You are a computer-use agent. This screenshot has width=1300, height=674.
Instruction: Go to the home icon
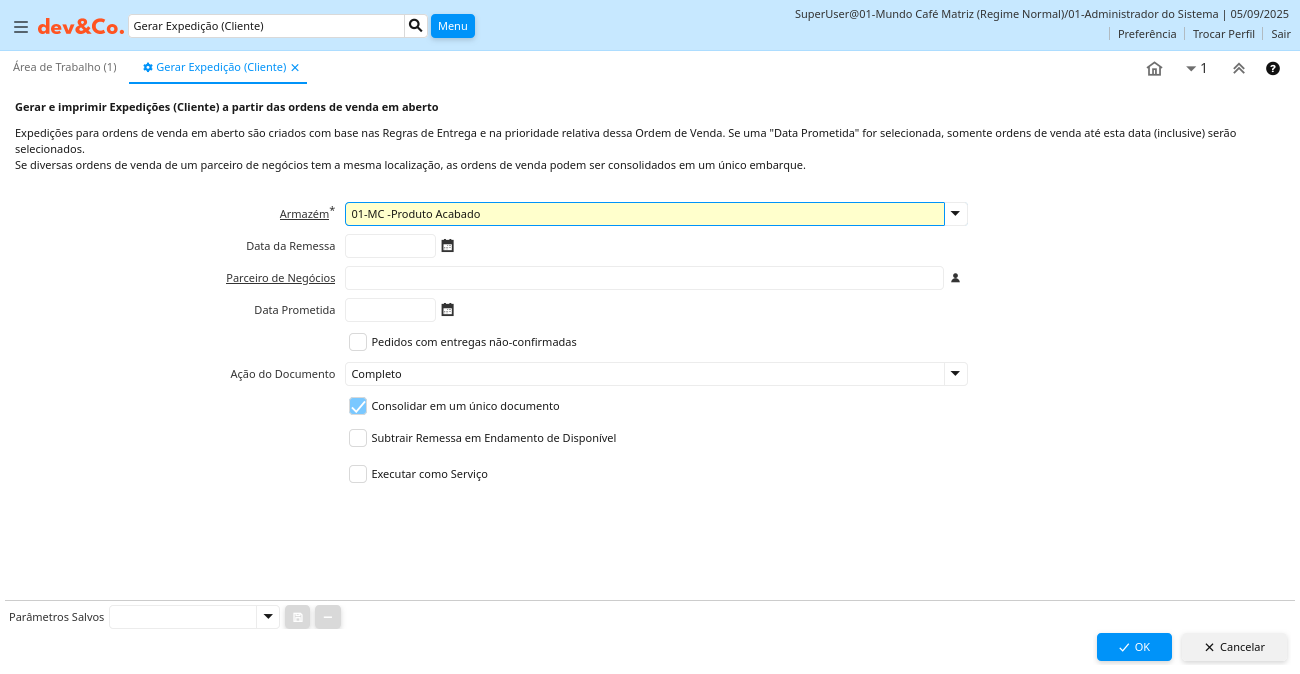(x=1154, y=69)
